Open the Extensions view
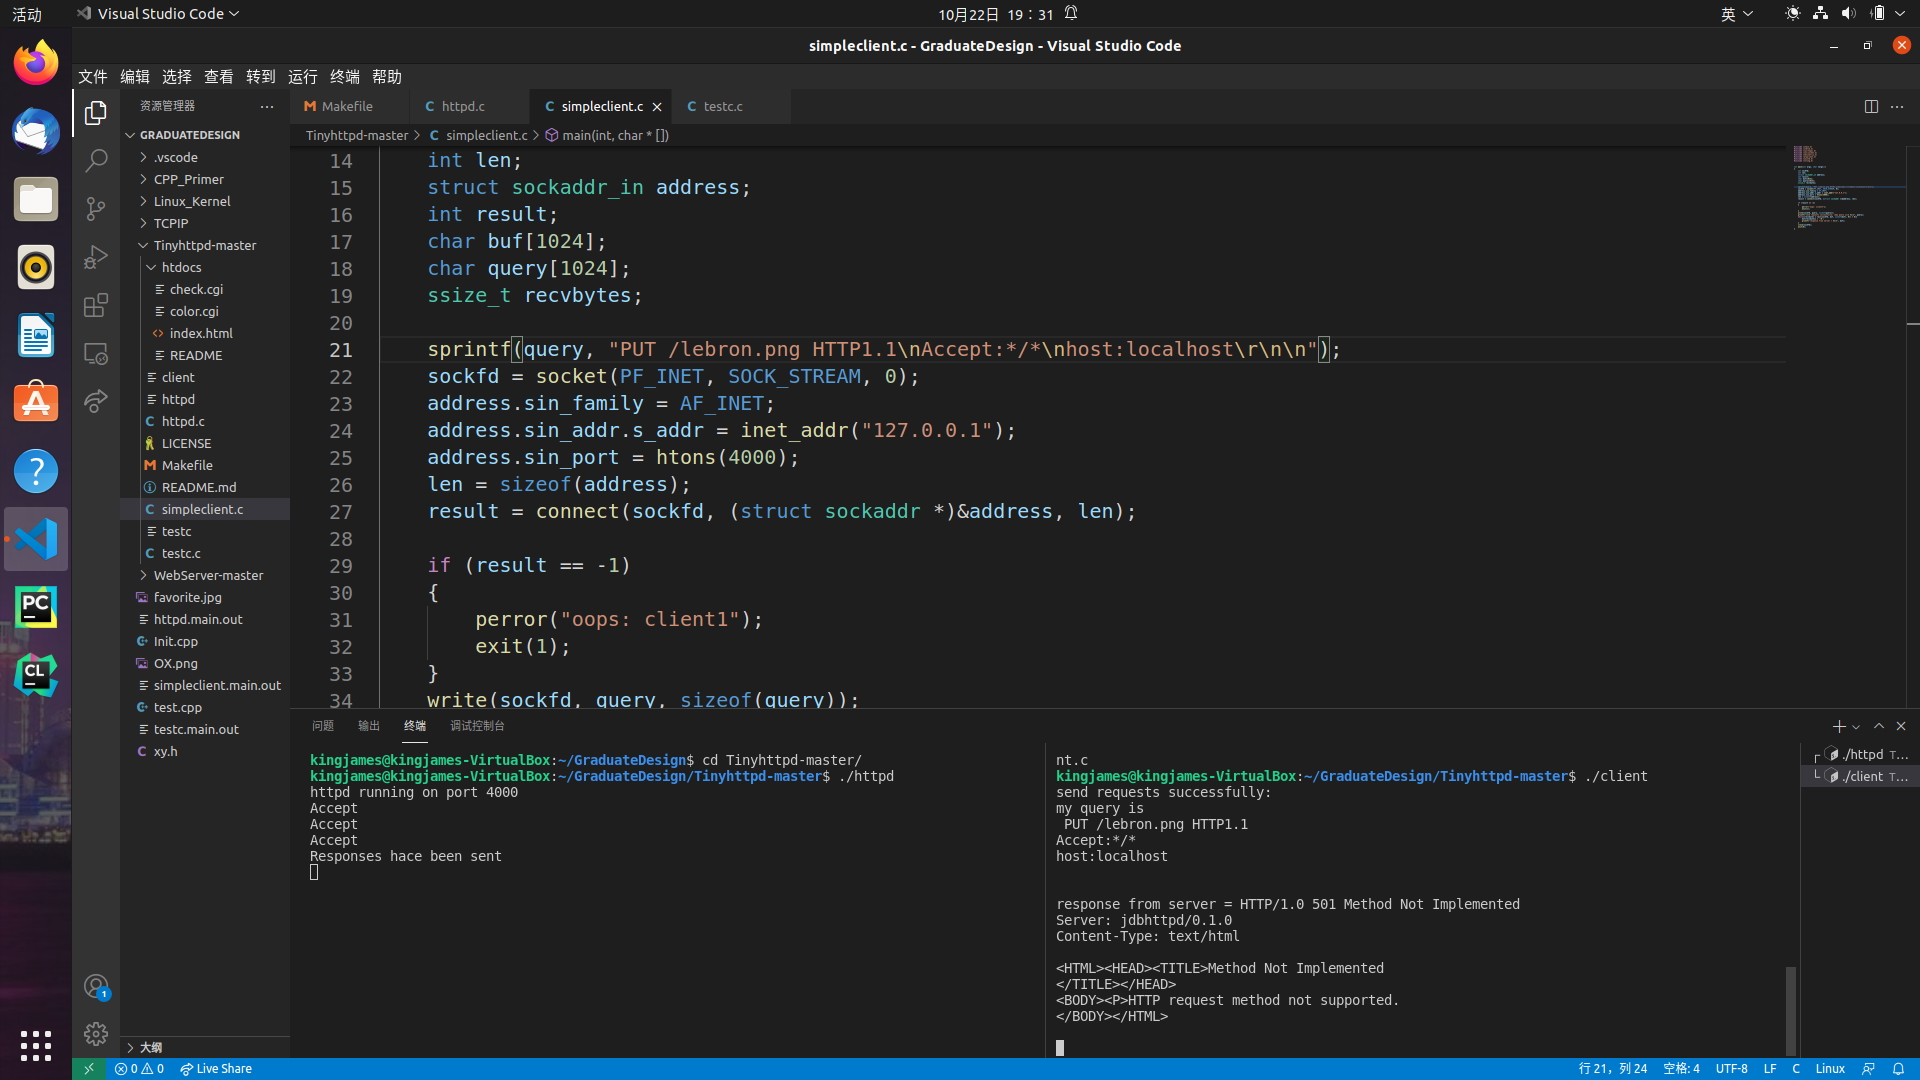Viewport: 1920px width, 1080px height. [x=96, y=305]
